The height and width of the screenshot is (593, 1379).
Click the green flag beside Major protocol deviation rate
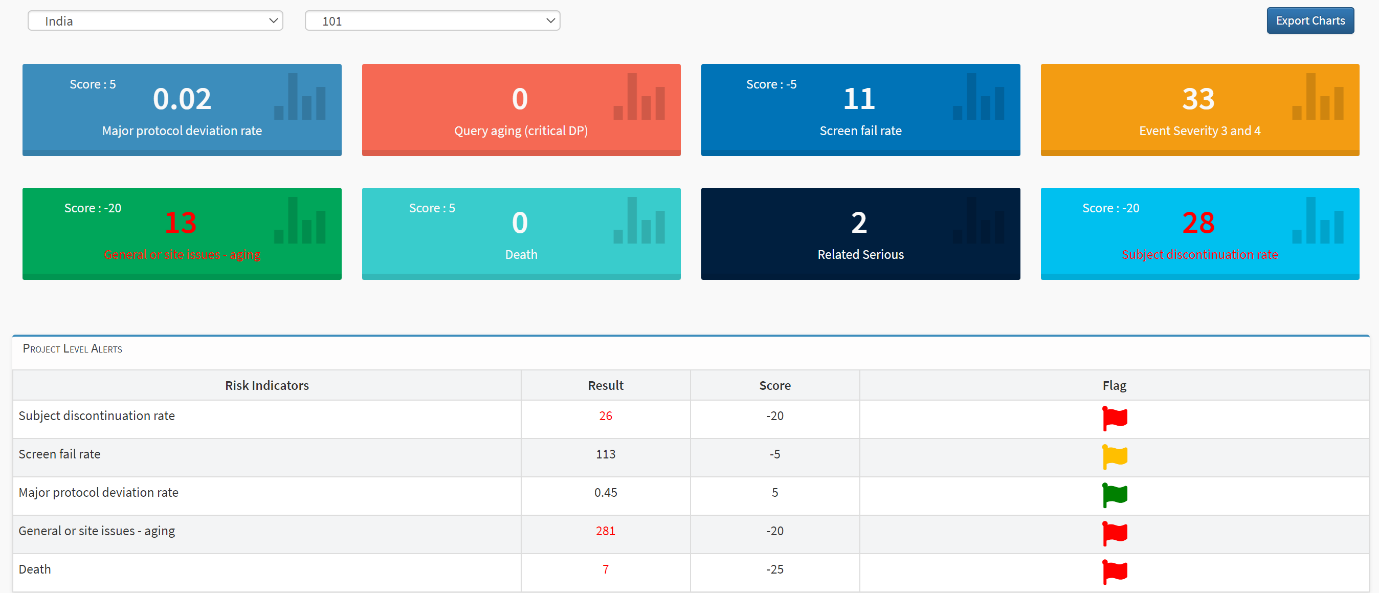pyautogui.click(x=1114, y=495)
